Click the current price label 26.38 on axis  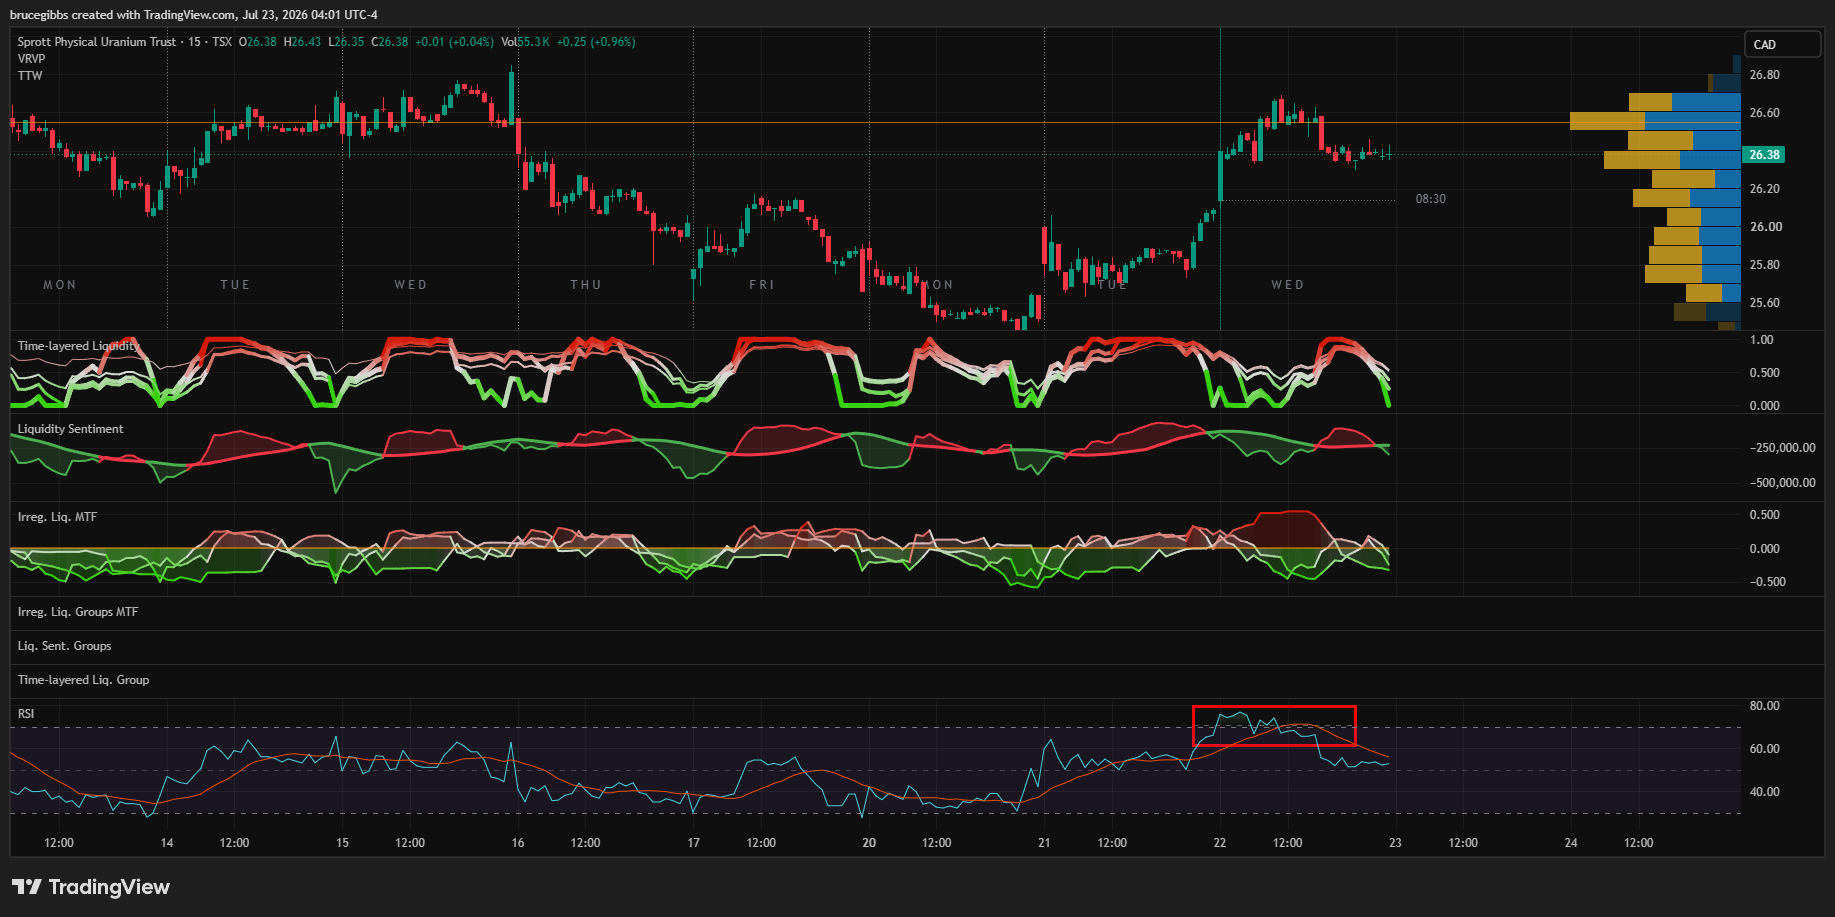[1764, 155]
